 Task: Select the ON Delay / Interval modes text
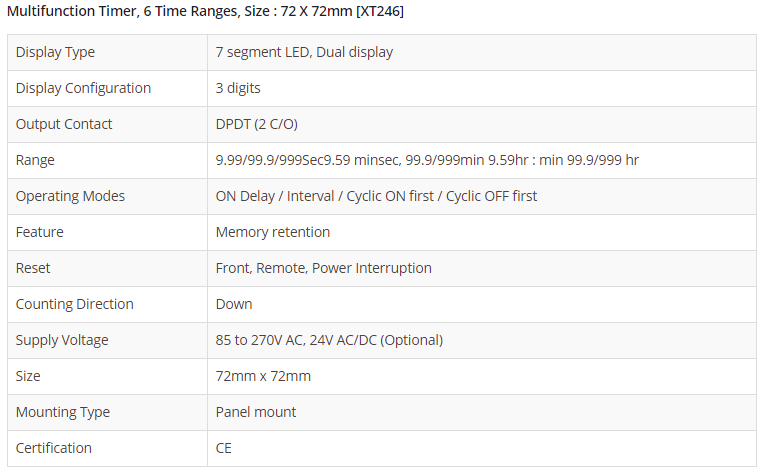pos(376,196)
